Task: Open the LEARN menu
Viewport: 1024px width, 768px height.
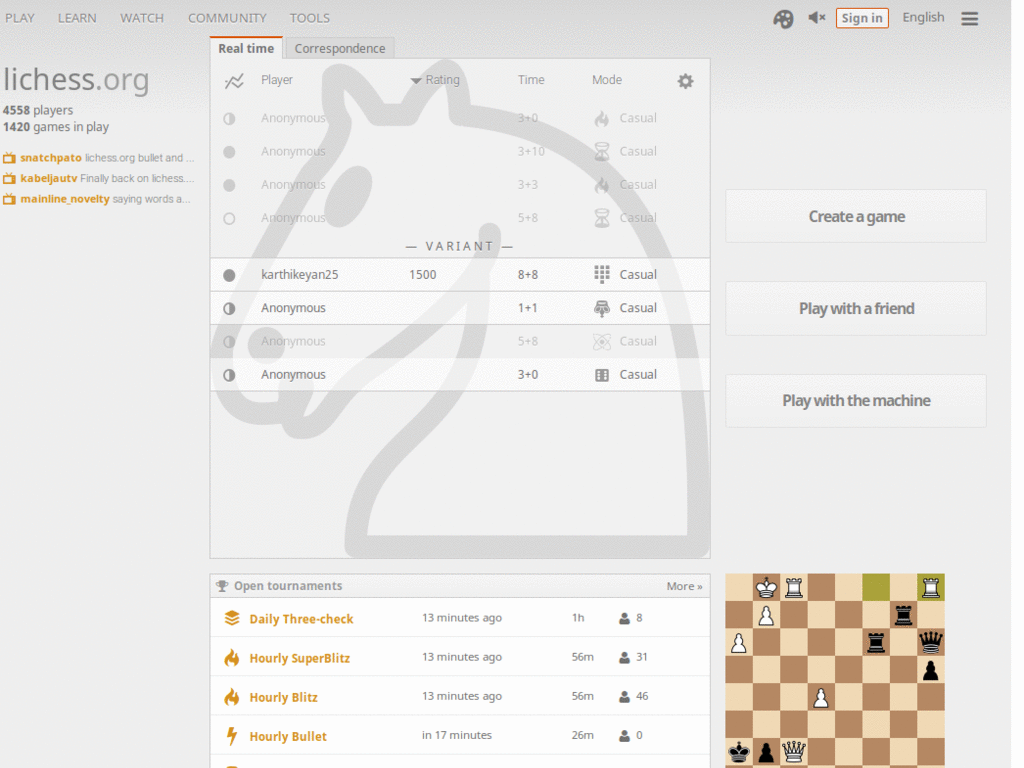Action: pos(77,18)
